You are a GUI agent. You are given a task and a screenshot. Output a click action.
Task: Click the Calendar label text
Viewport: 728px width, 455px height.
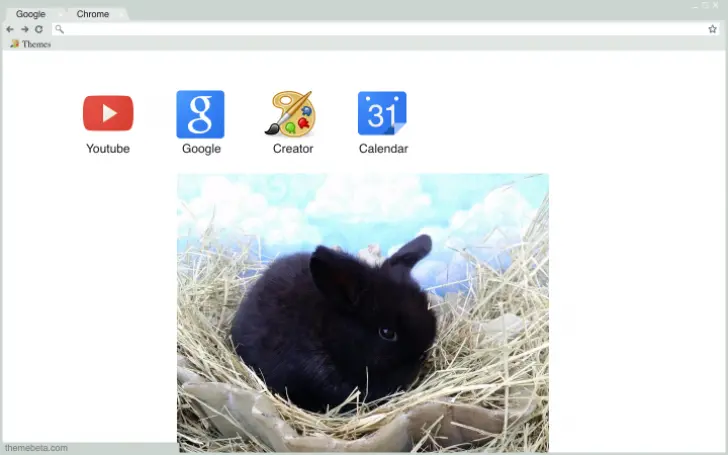coord(383,149)
